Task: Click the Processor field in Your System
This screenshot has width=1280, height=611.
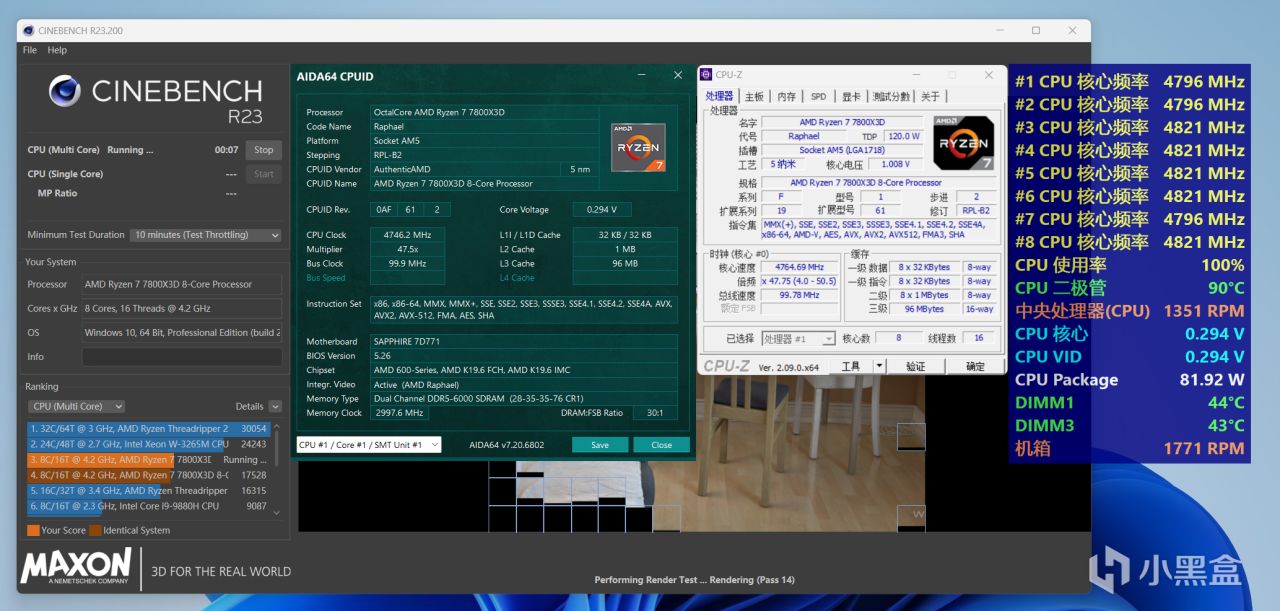Action: (x=182, y=284)
